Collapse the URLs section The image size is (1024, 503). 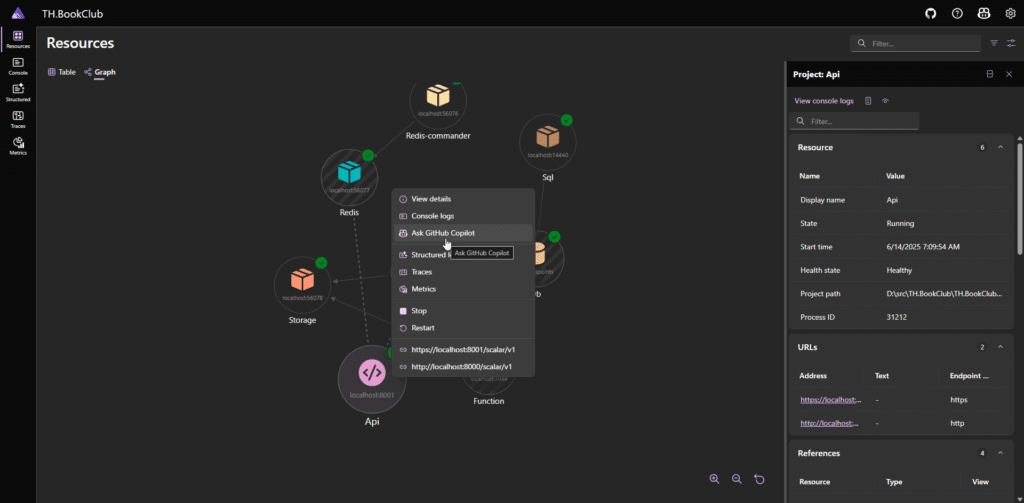pos(1002,347)
